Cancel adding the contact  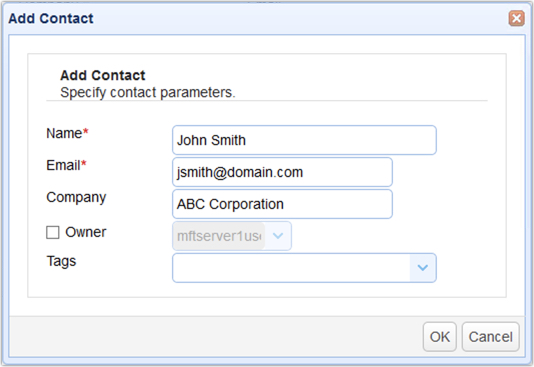490,337
